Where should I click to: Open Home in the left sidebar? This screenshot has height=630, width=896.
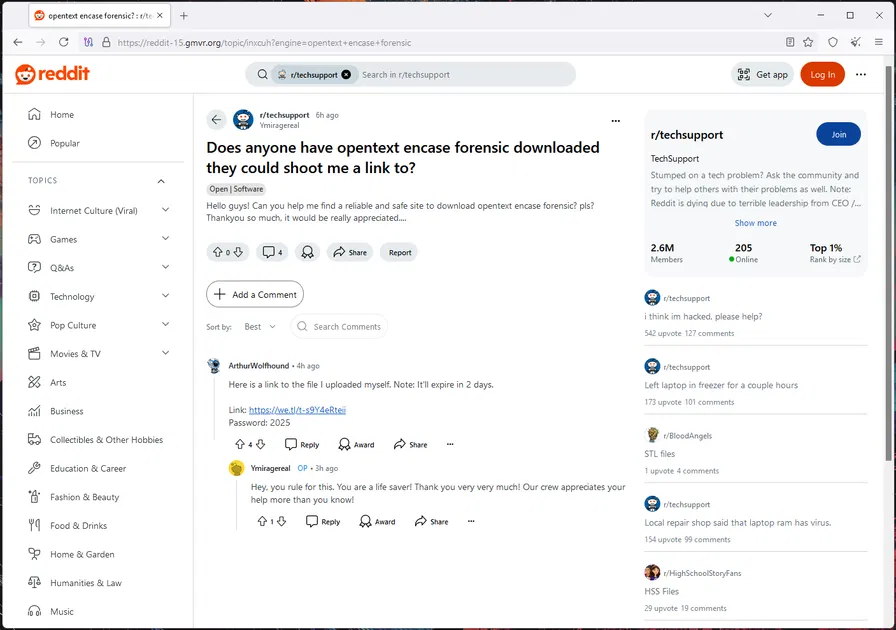(x=62, y=115)
